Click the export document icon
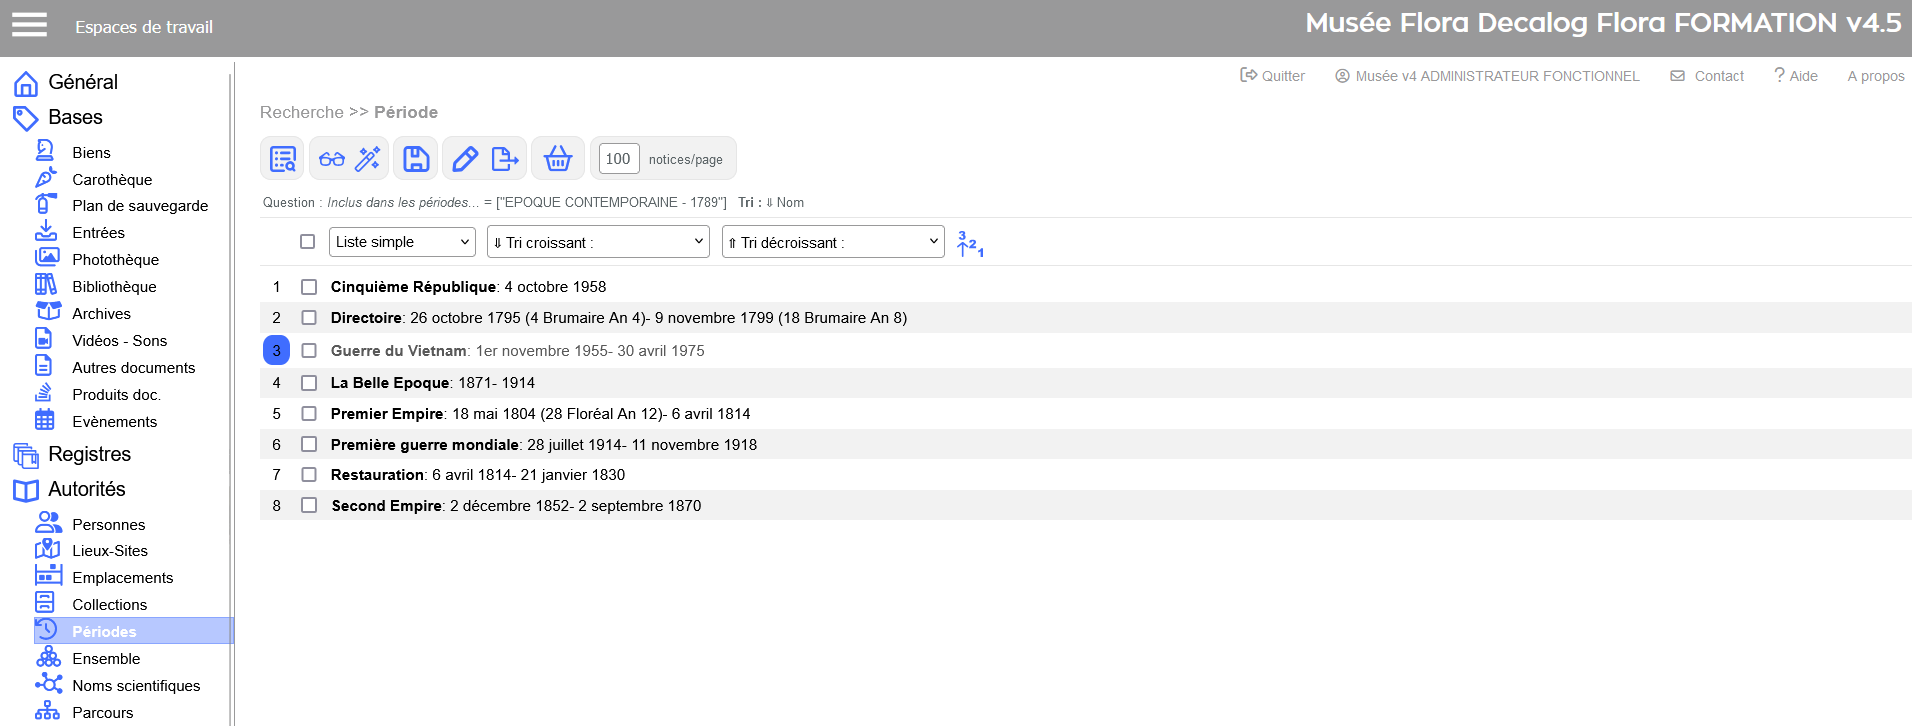The image size is (1912, 726). (x=505, y=159)
